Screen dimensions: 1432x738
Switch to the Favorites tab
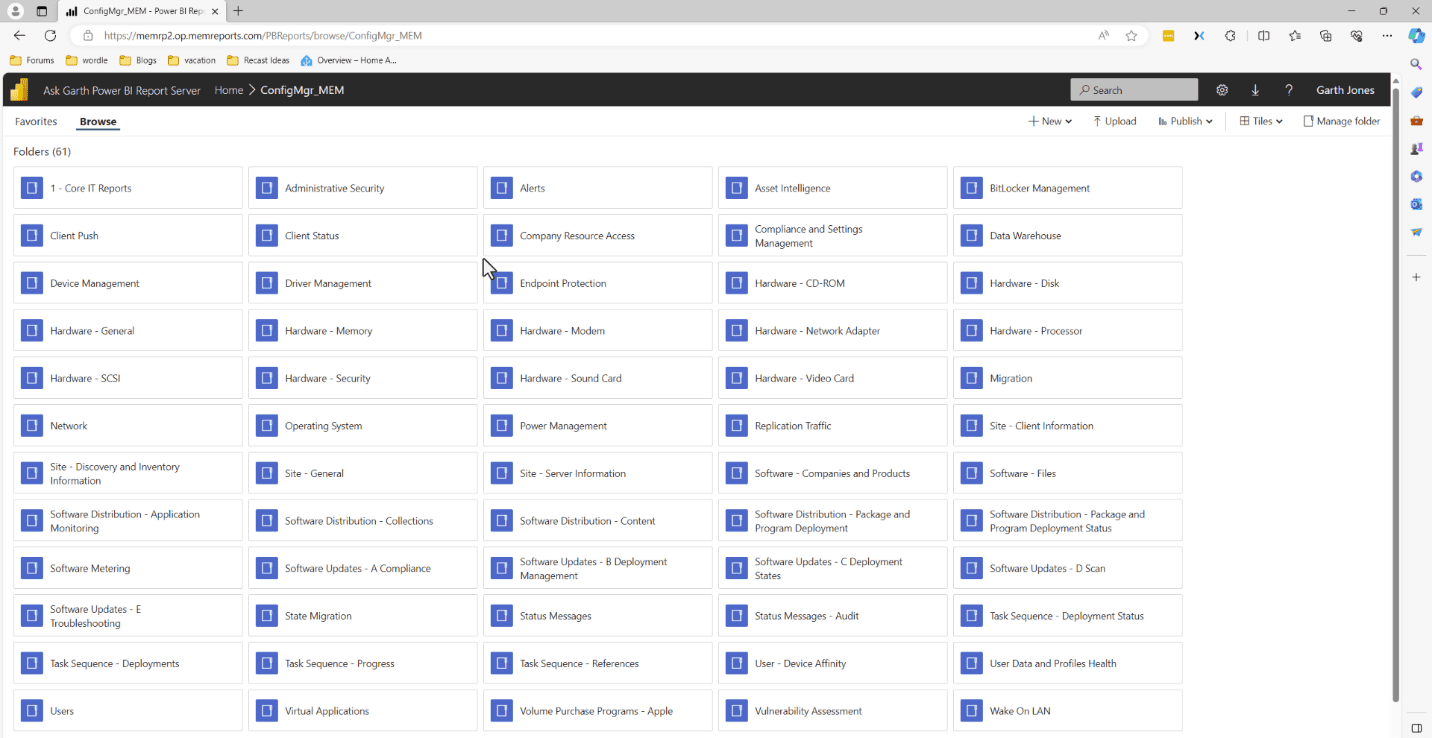(x=36, y=121)
